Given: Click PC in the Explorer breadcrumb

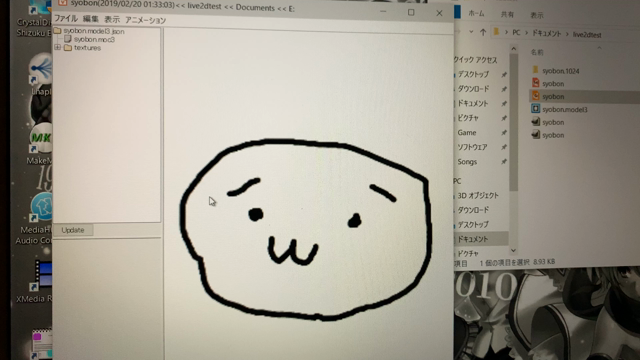Looking at the screenshot, I should click(516, 33).
